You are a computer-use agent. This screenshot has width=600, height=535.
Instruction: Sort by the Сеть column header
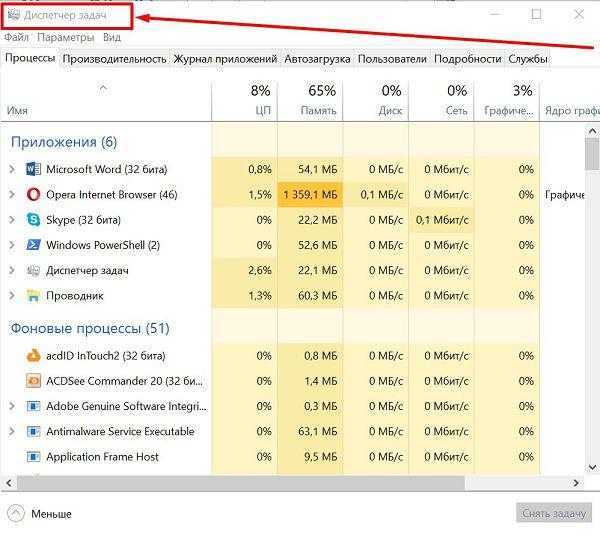tap(441, 101)
